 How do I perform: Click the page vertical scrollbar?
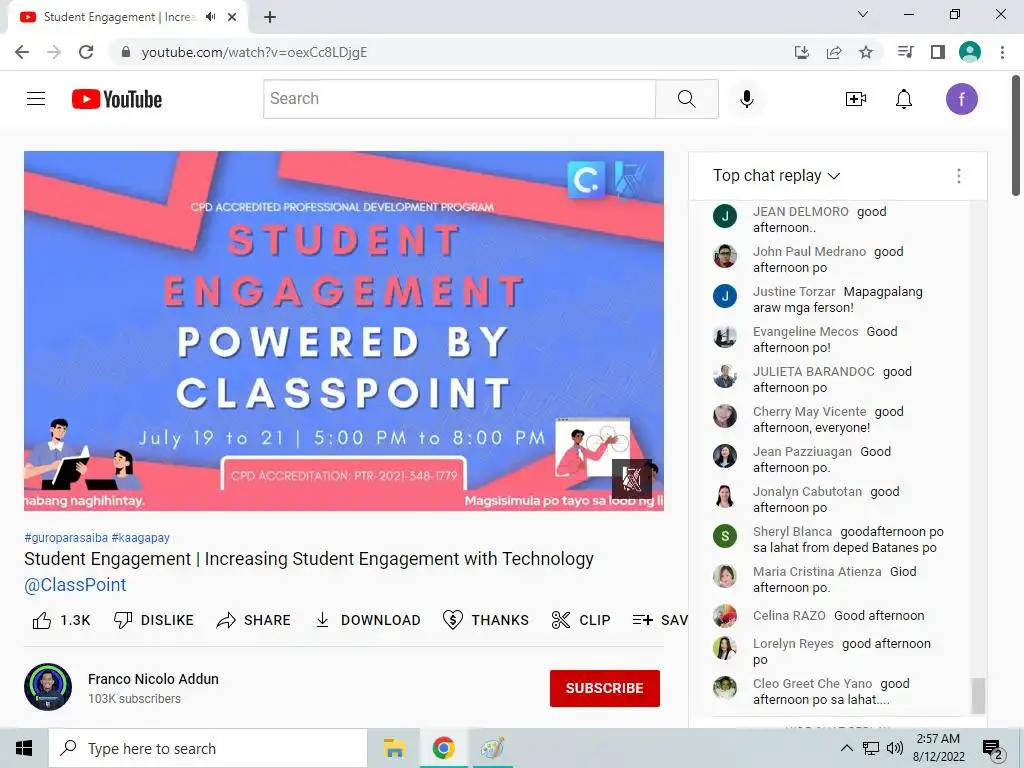pyautogui.click(x=1016, y=135)
